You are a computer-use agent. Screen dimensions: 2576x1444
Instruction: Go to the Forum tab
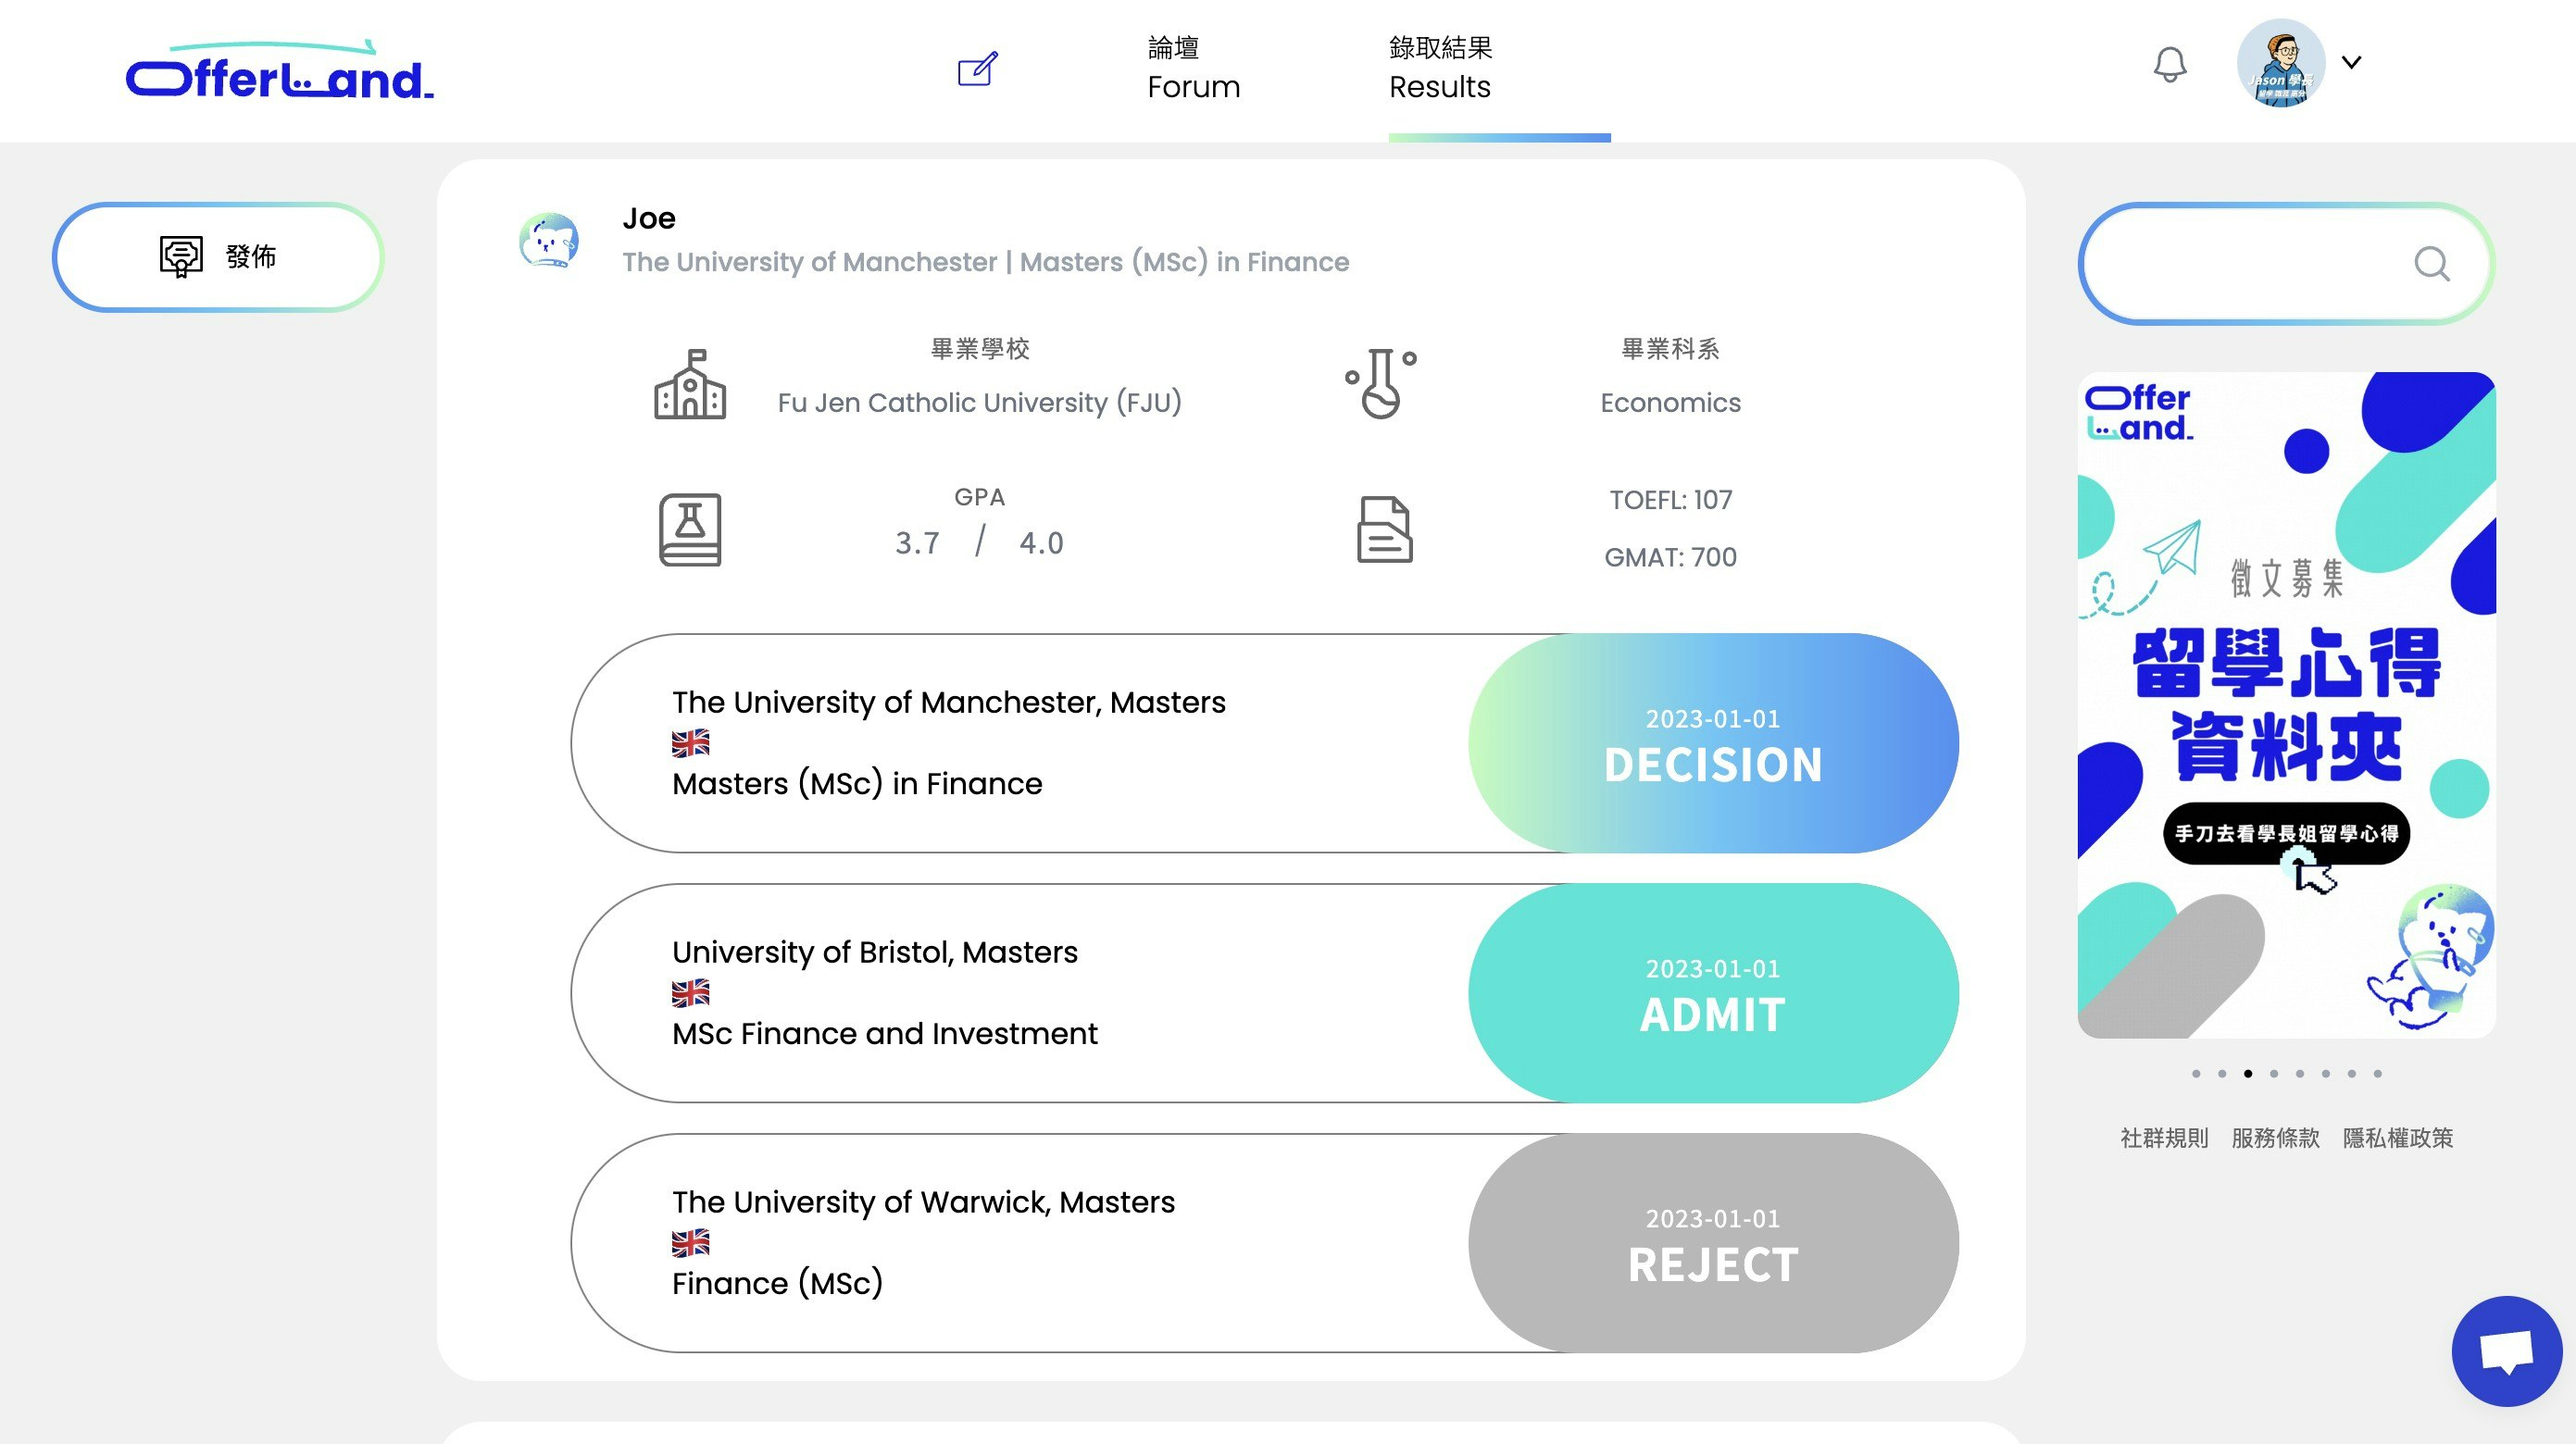(x=1193, y=68)
